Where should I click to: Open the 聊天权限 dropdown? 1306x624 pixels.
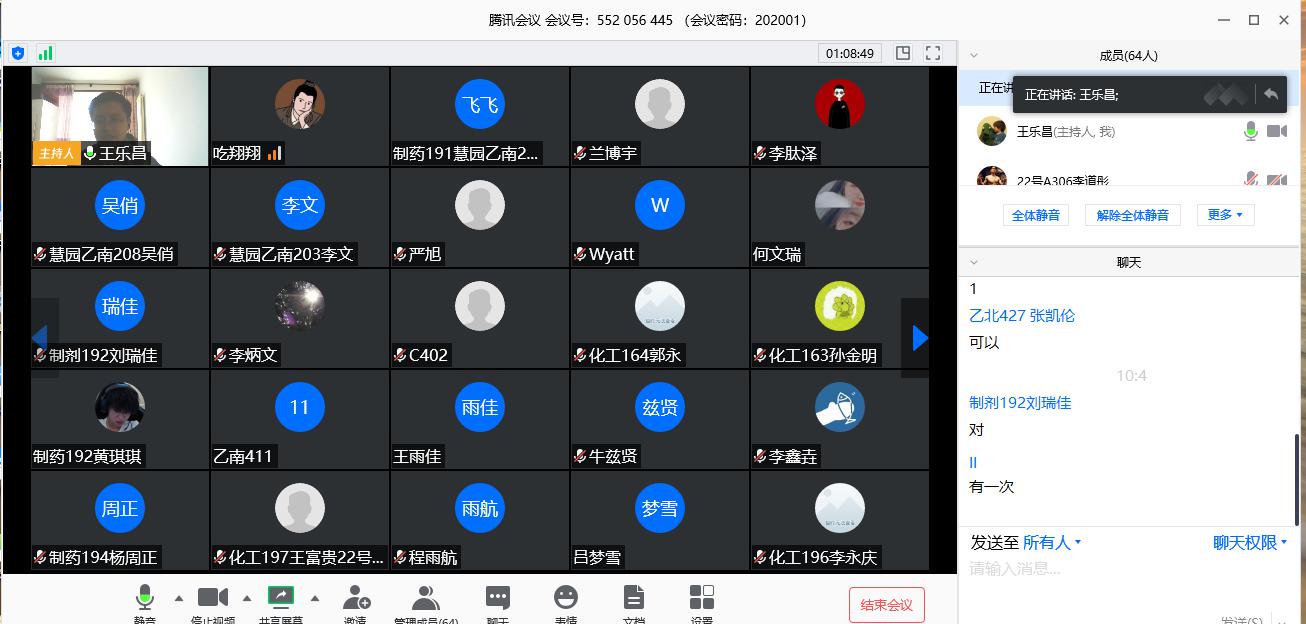point(1250,542)
